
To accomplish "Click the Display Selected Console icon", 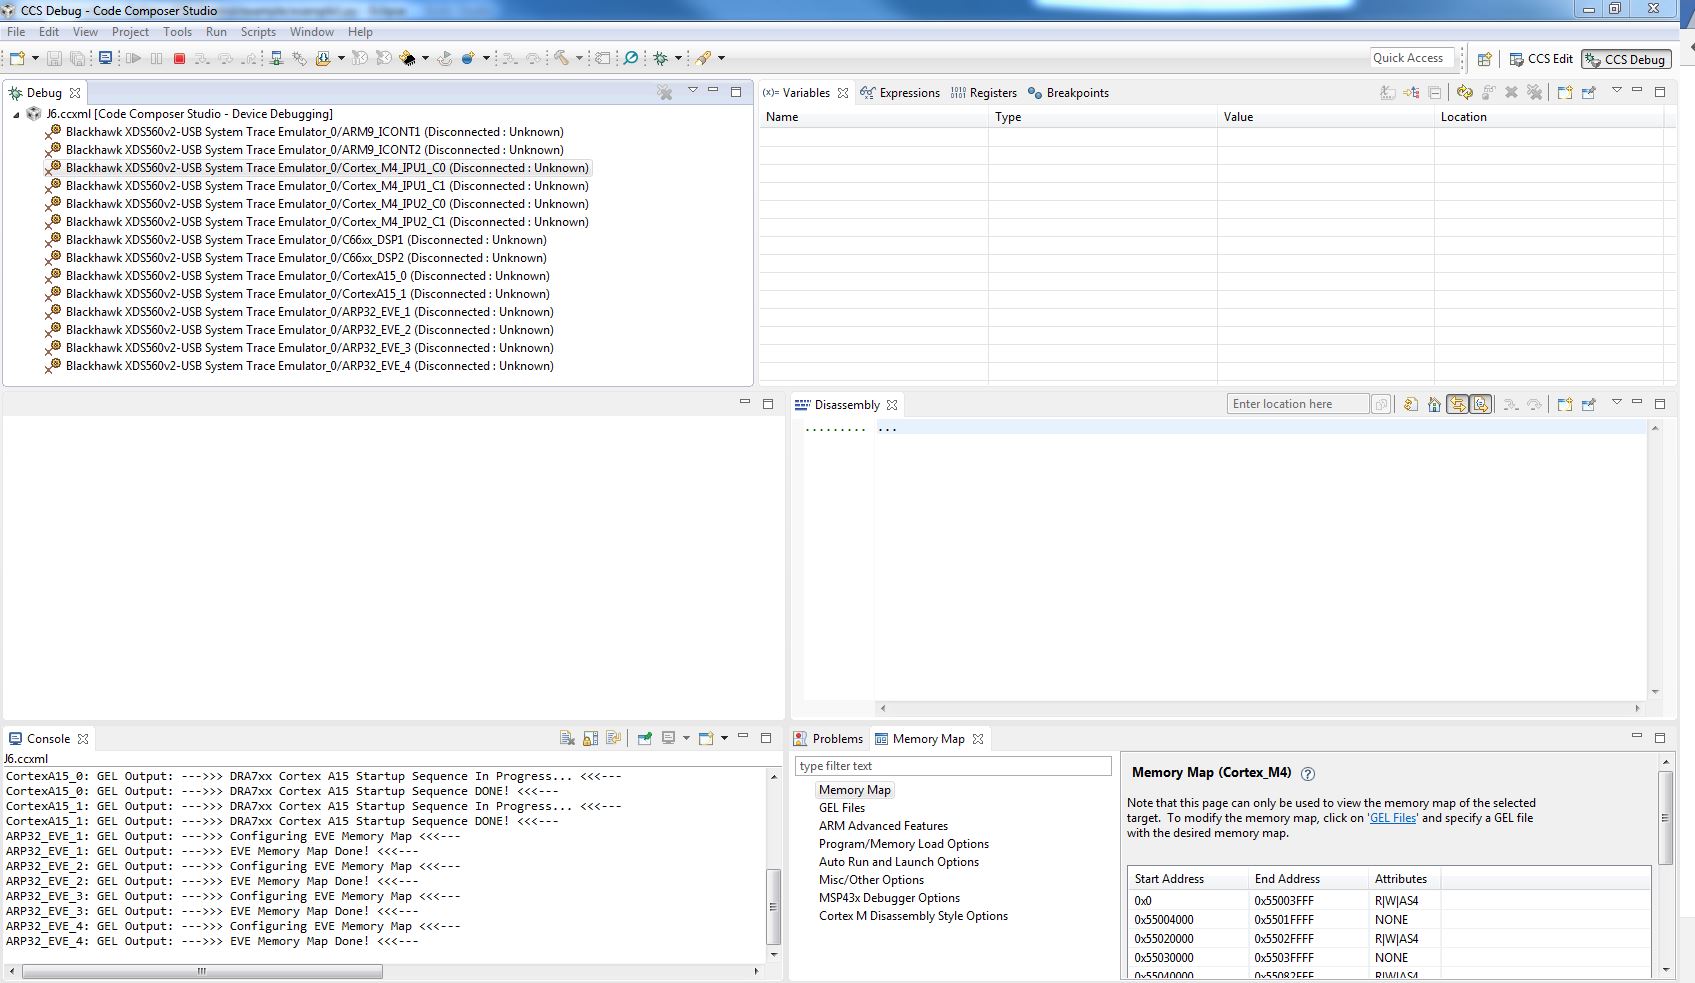I will [669, 739].
